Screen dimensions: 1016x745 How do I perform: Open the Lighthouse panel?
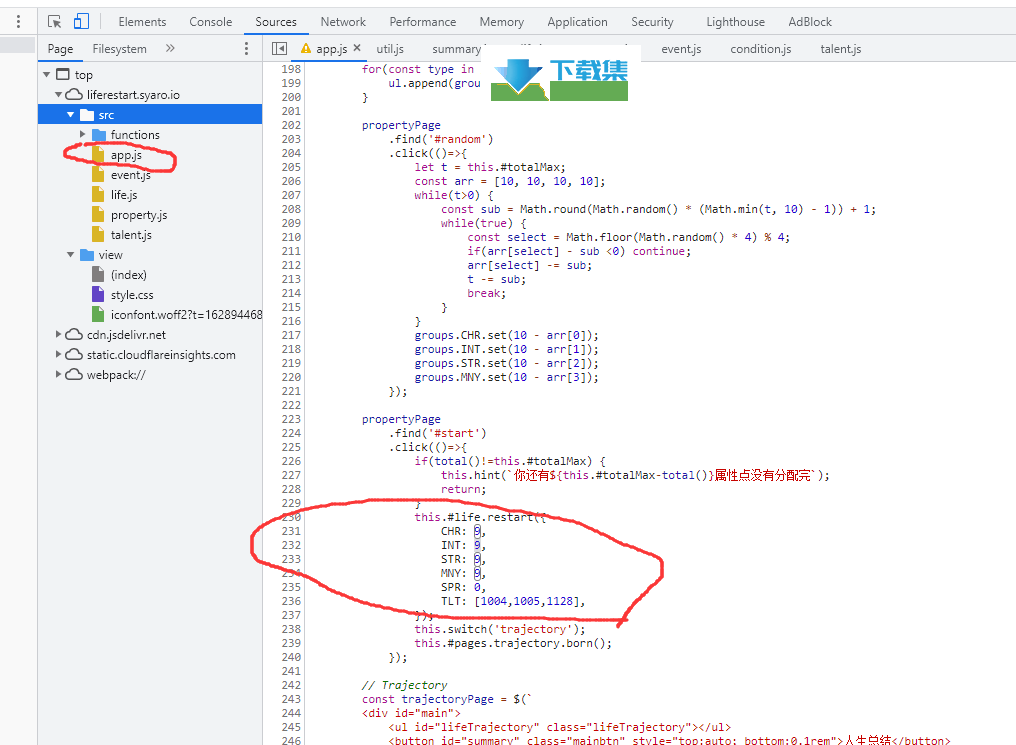point(735,22)
